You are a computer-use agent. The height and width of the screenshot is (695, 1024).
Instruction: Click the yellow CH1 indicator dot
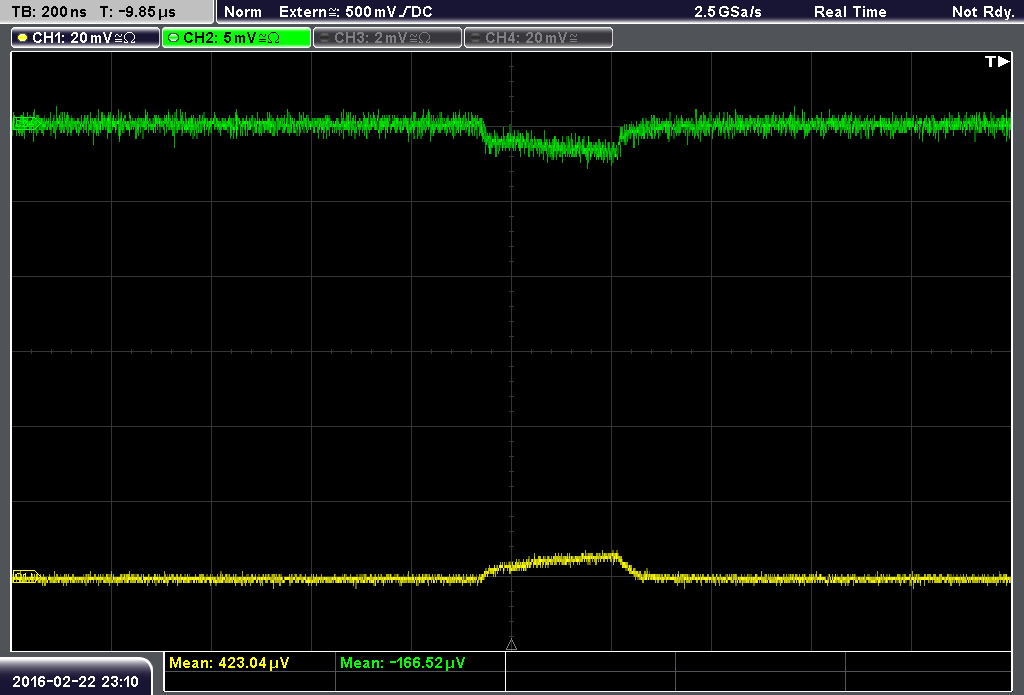(23, 38)
